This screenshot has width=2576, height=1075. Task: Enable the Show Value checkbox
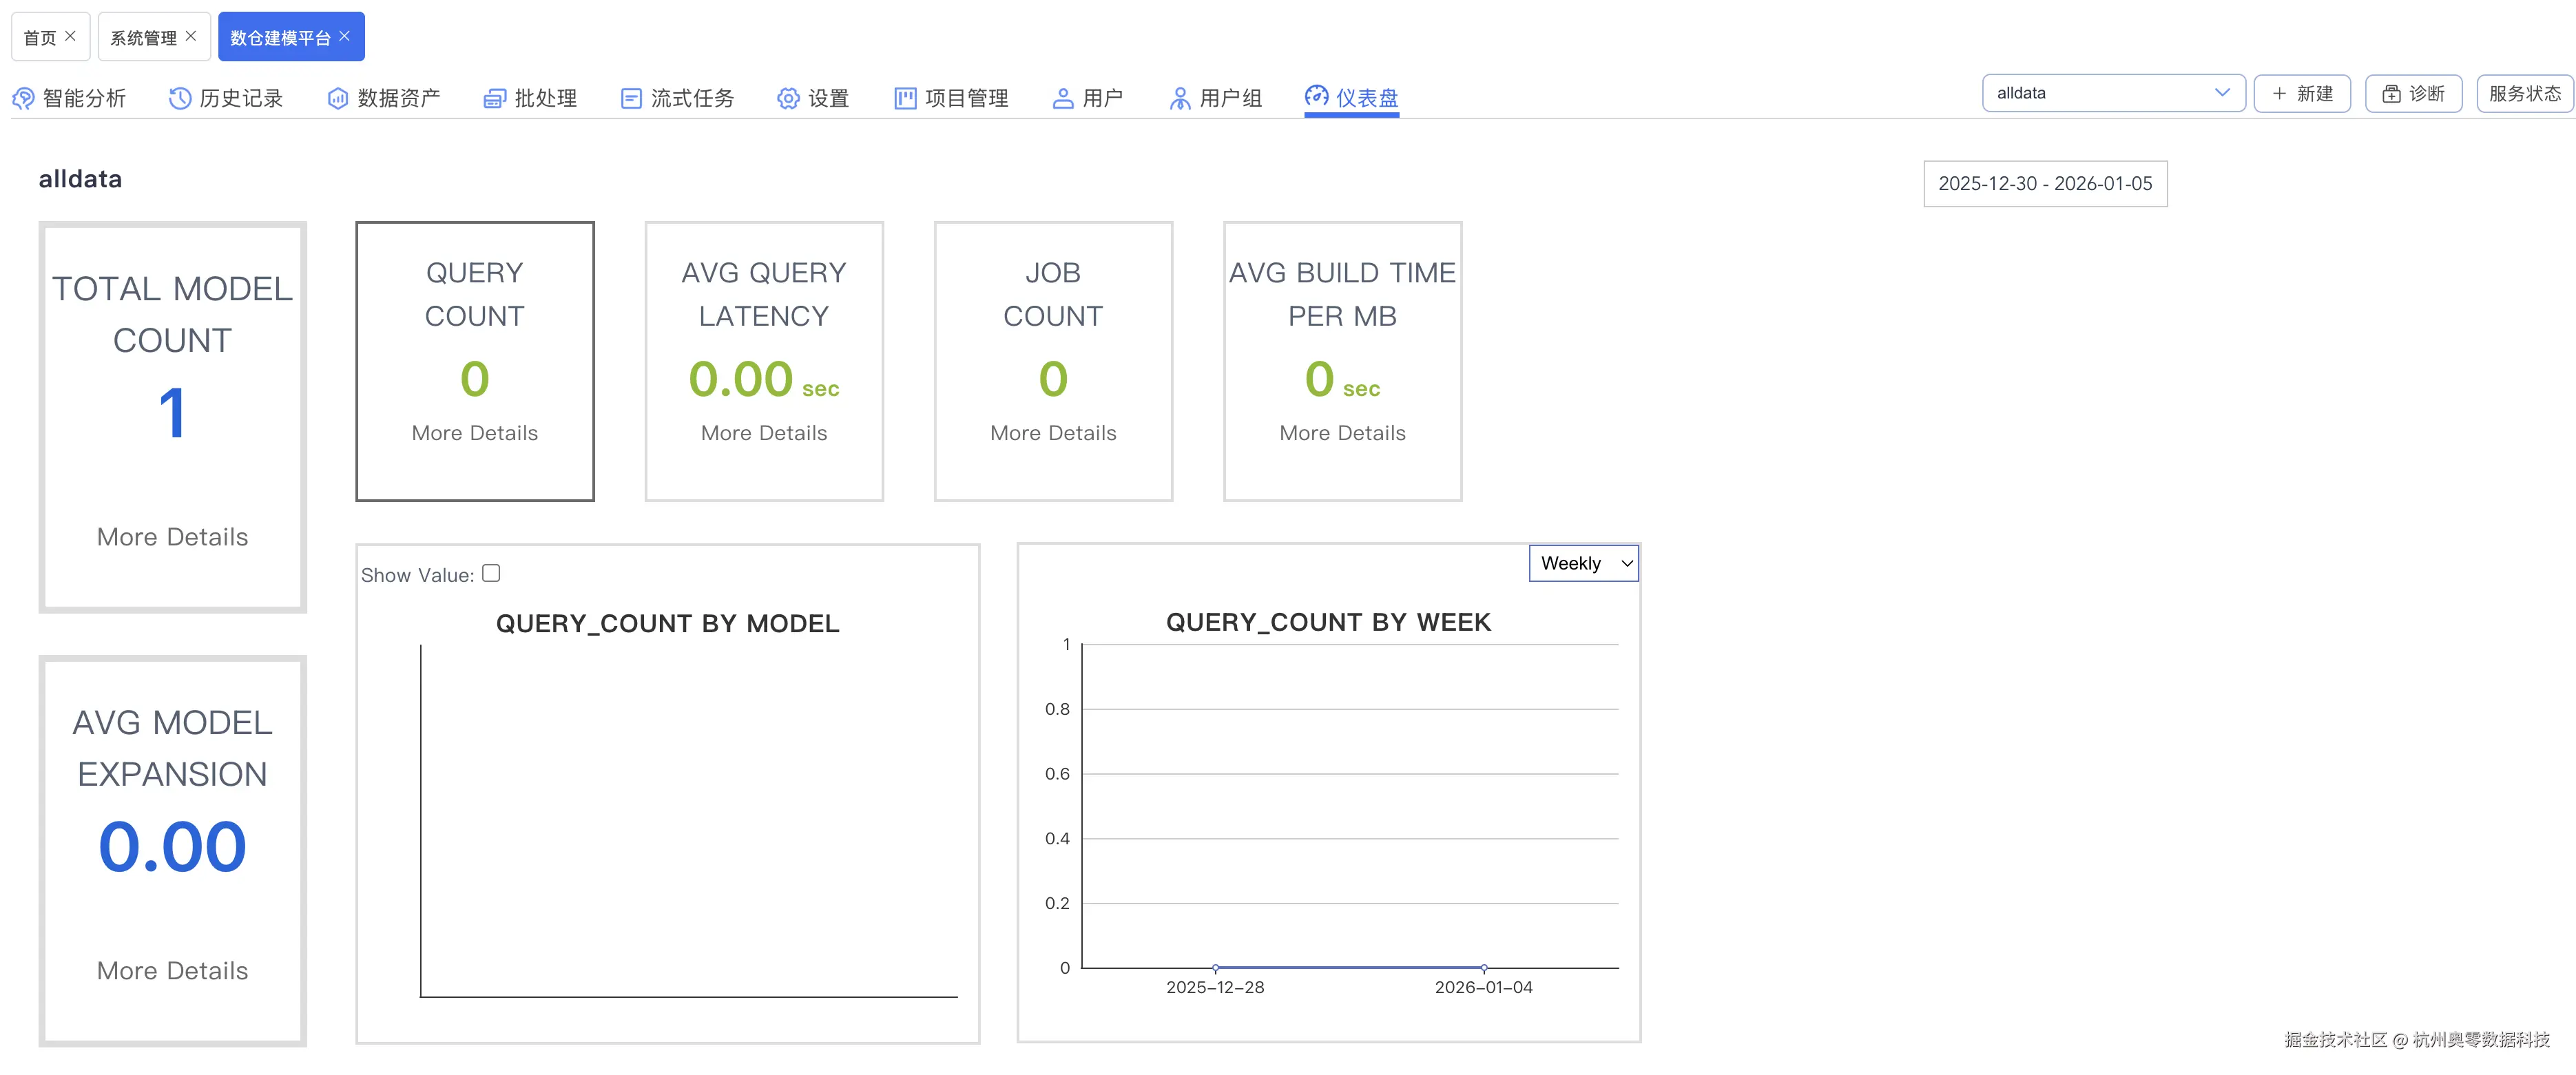491,573
